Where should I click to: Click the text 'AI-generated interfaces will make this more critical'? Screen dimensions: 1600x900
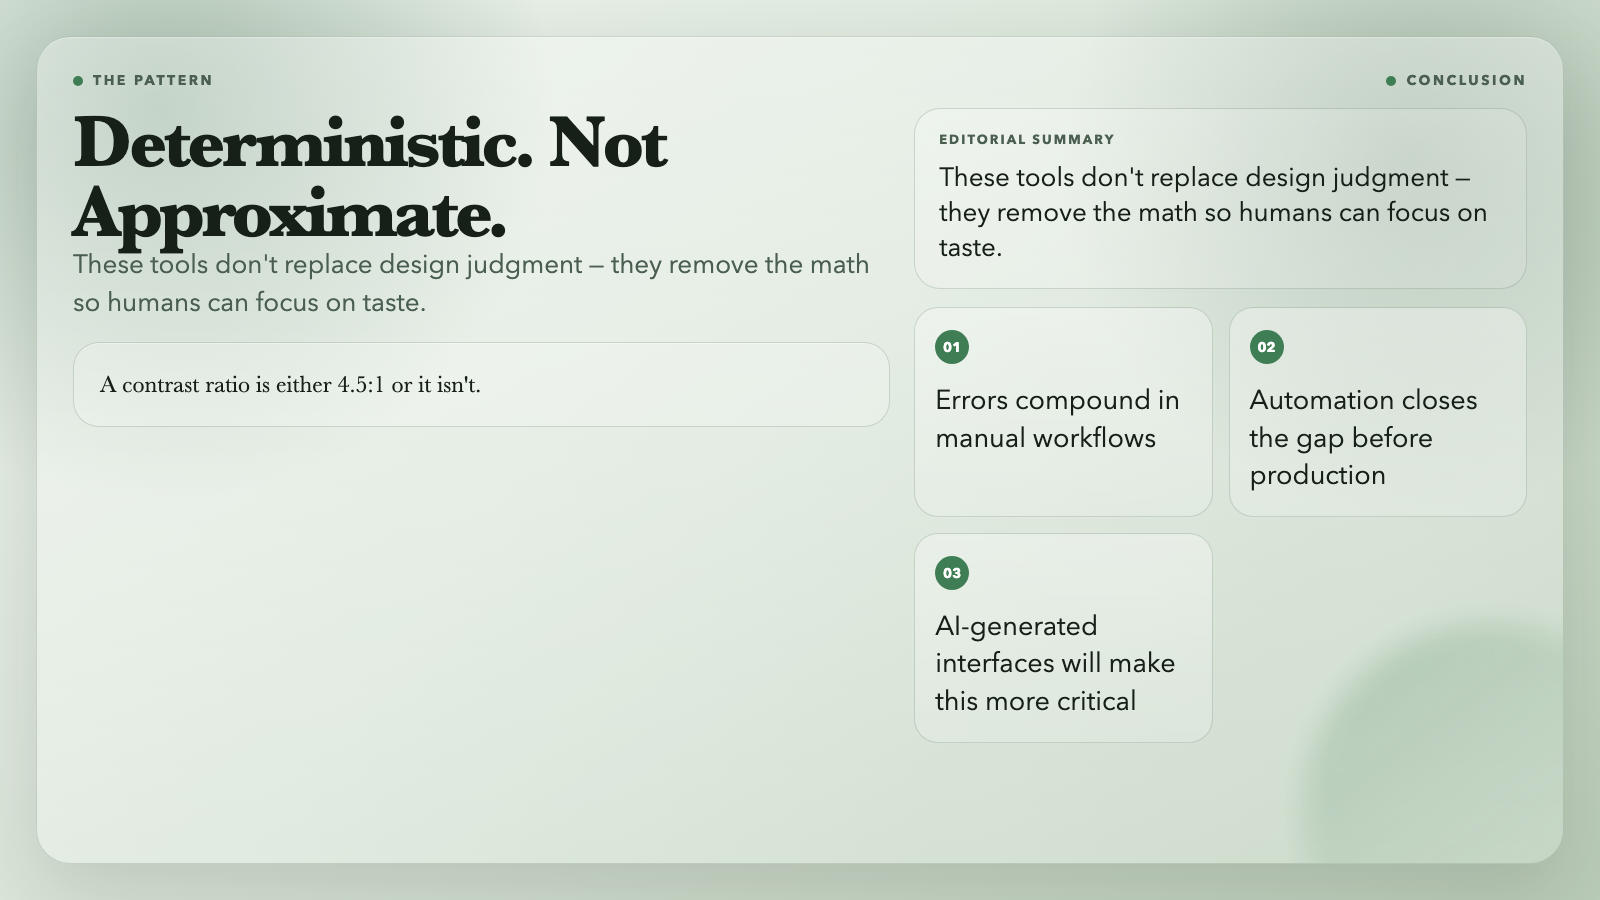1055,664
